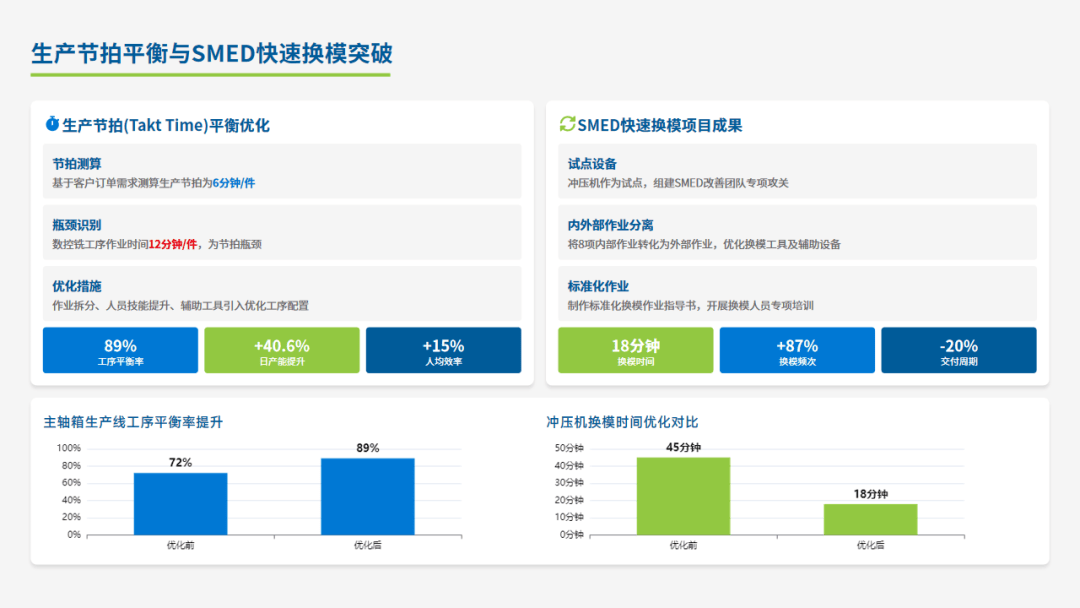The image size is (1080, 608).
Task: Select the 优化措施 section block
Action: pos(281,294)
